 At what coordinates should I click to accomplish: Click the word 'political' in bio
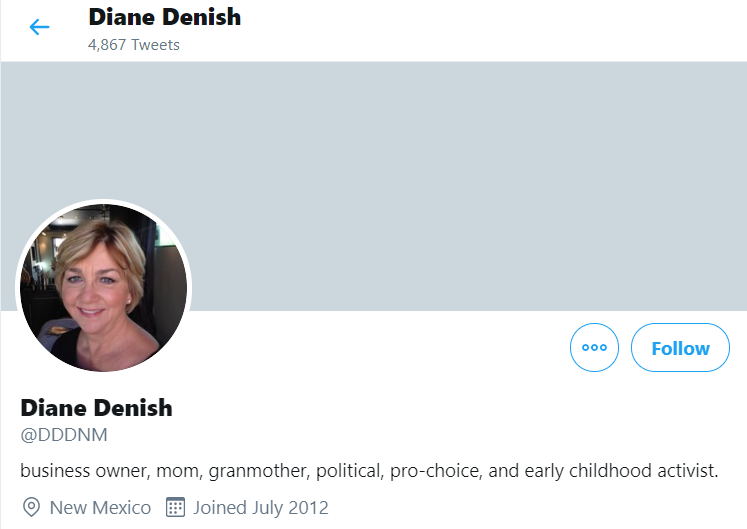point(350,471)
